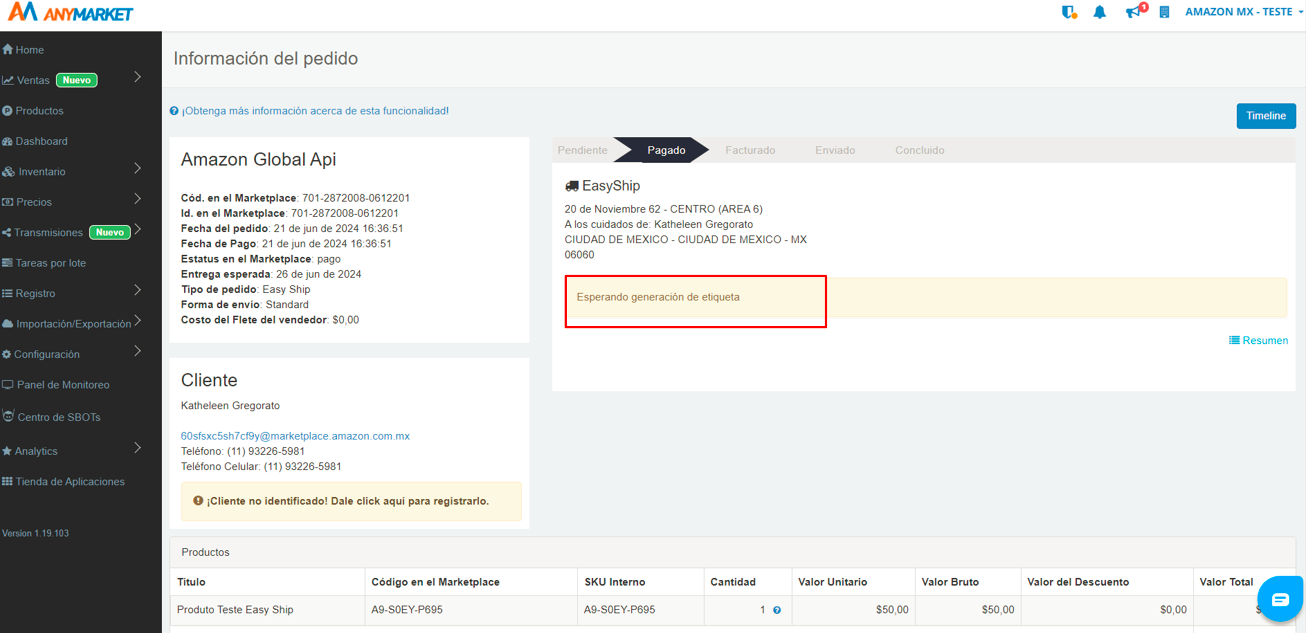This screenshot has width=1306, height=633.
Task: Click the Produto Teste Easy Ship title cell
Action: tap(267, 610)
